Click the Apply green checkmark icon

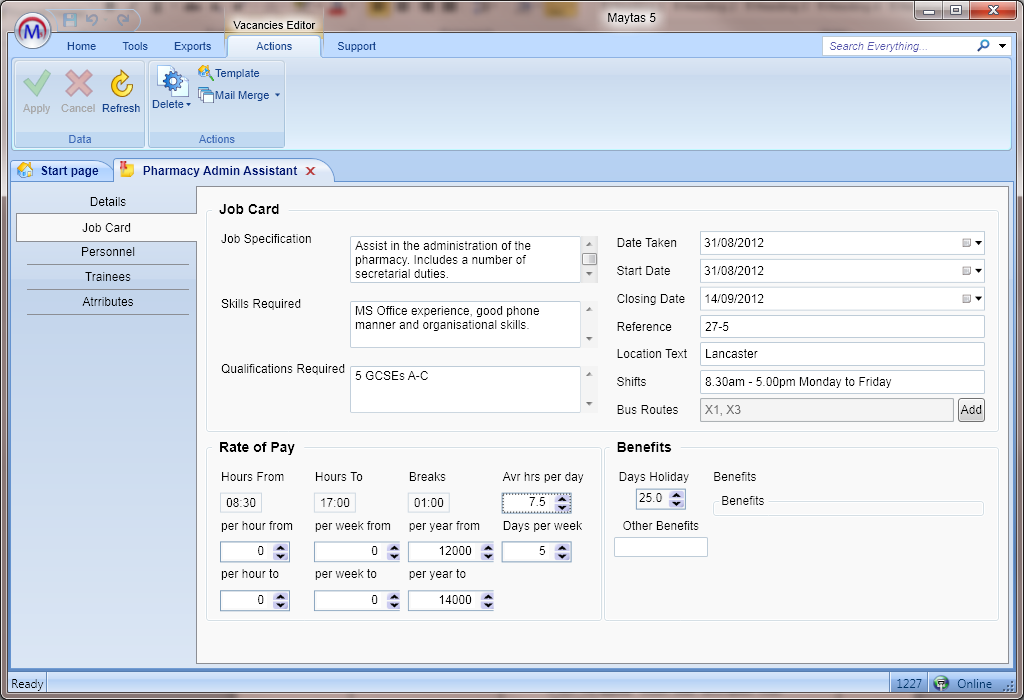[36, 84]
